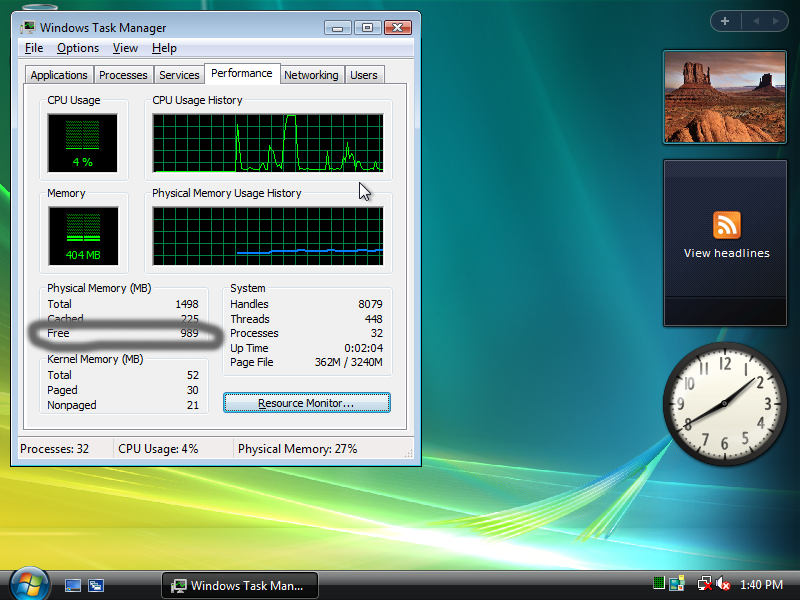
Task: Minimize the Task Manager window
Action: pyautogui.click(x=337, y=28)
